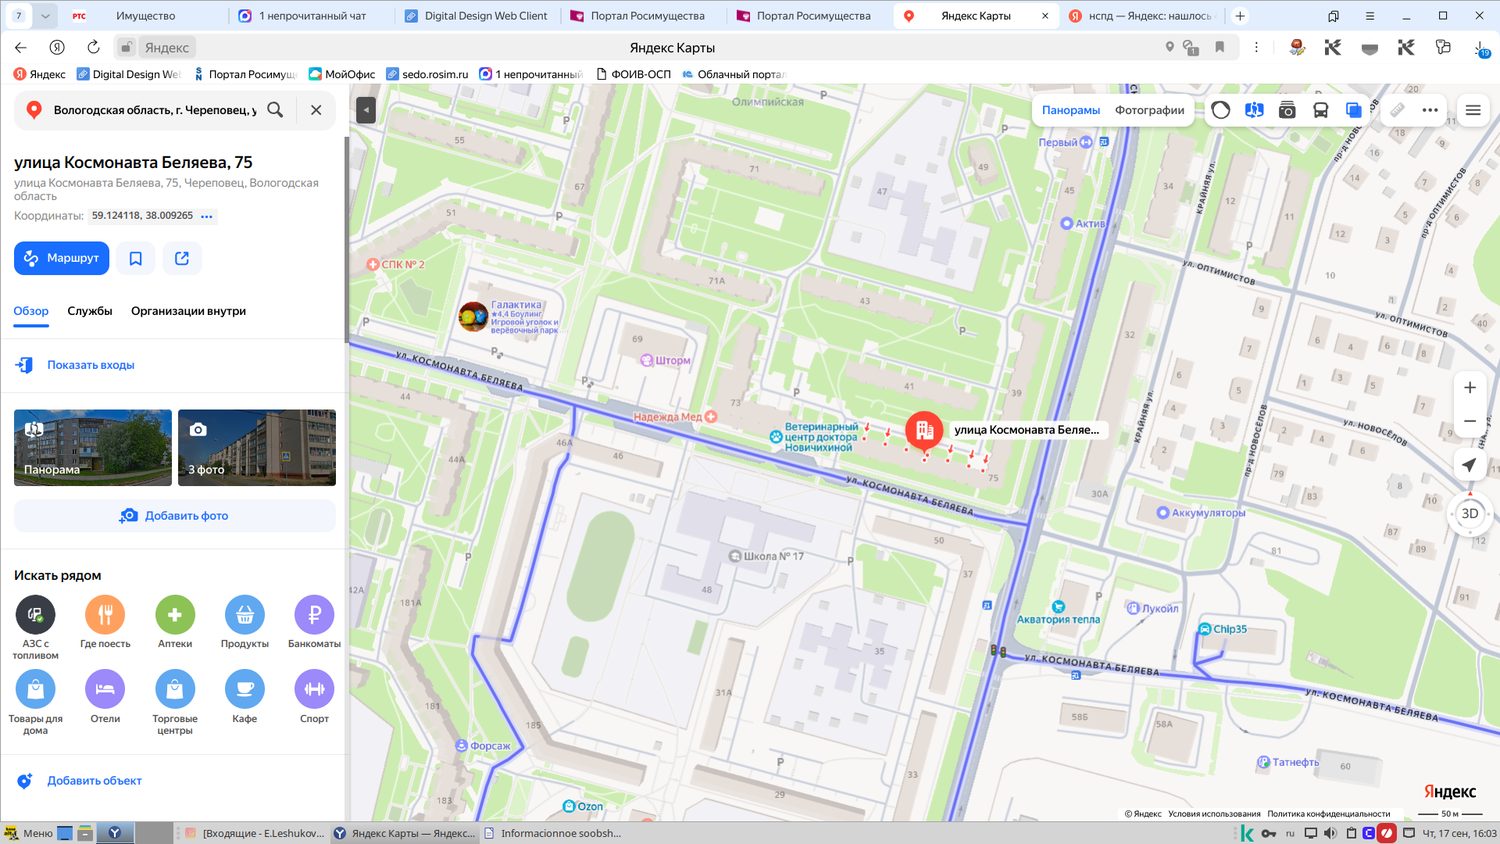Find nearby Аптеки

(175, 615)
